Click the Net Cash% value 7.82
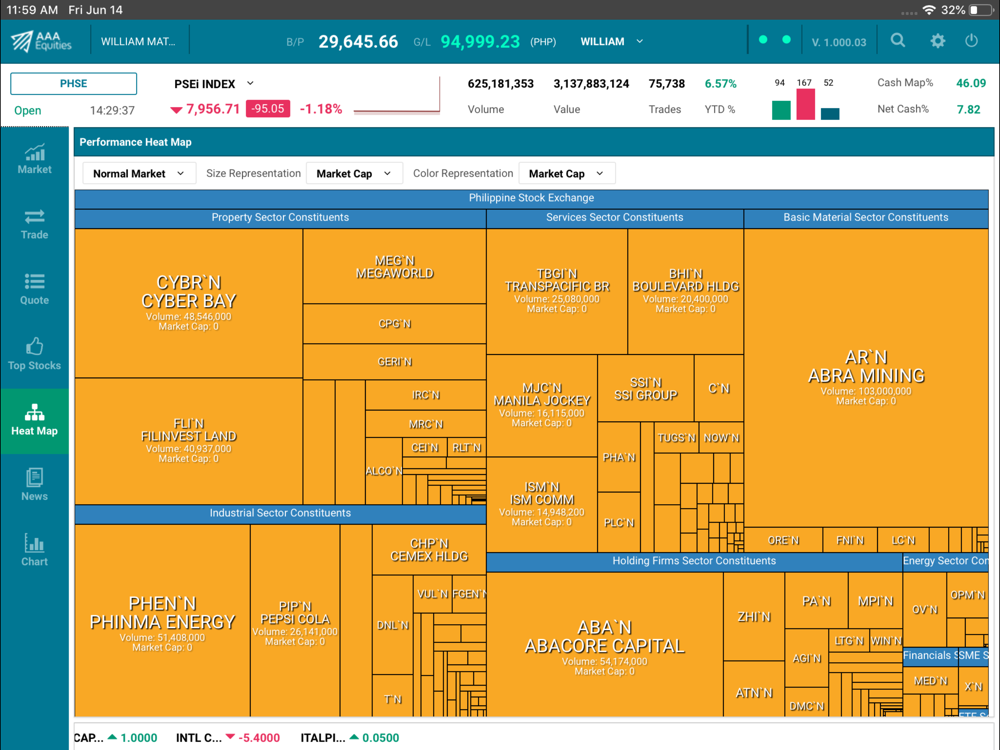 968,109
